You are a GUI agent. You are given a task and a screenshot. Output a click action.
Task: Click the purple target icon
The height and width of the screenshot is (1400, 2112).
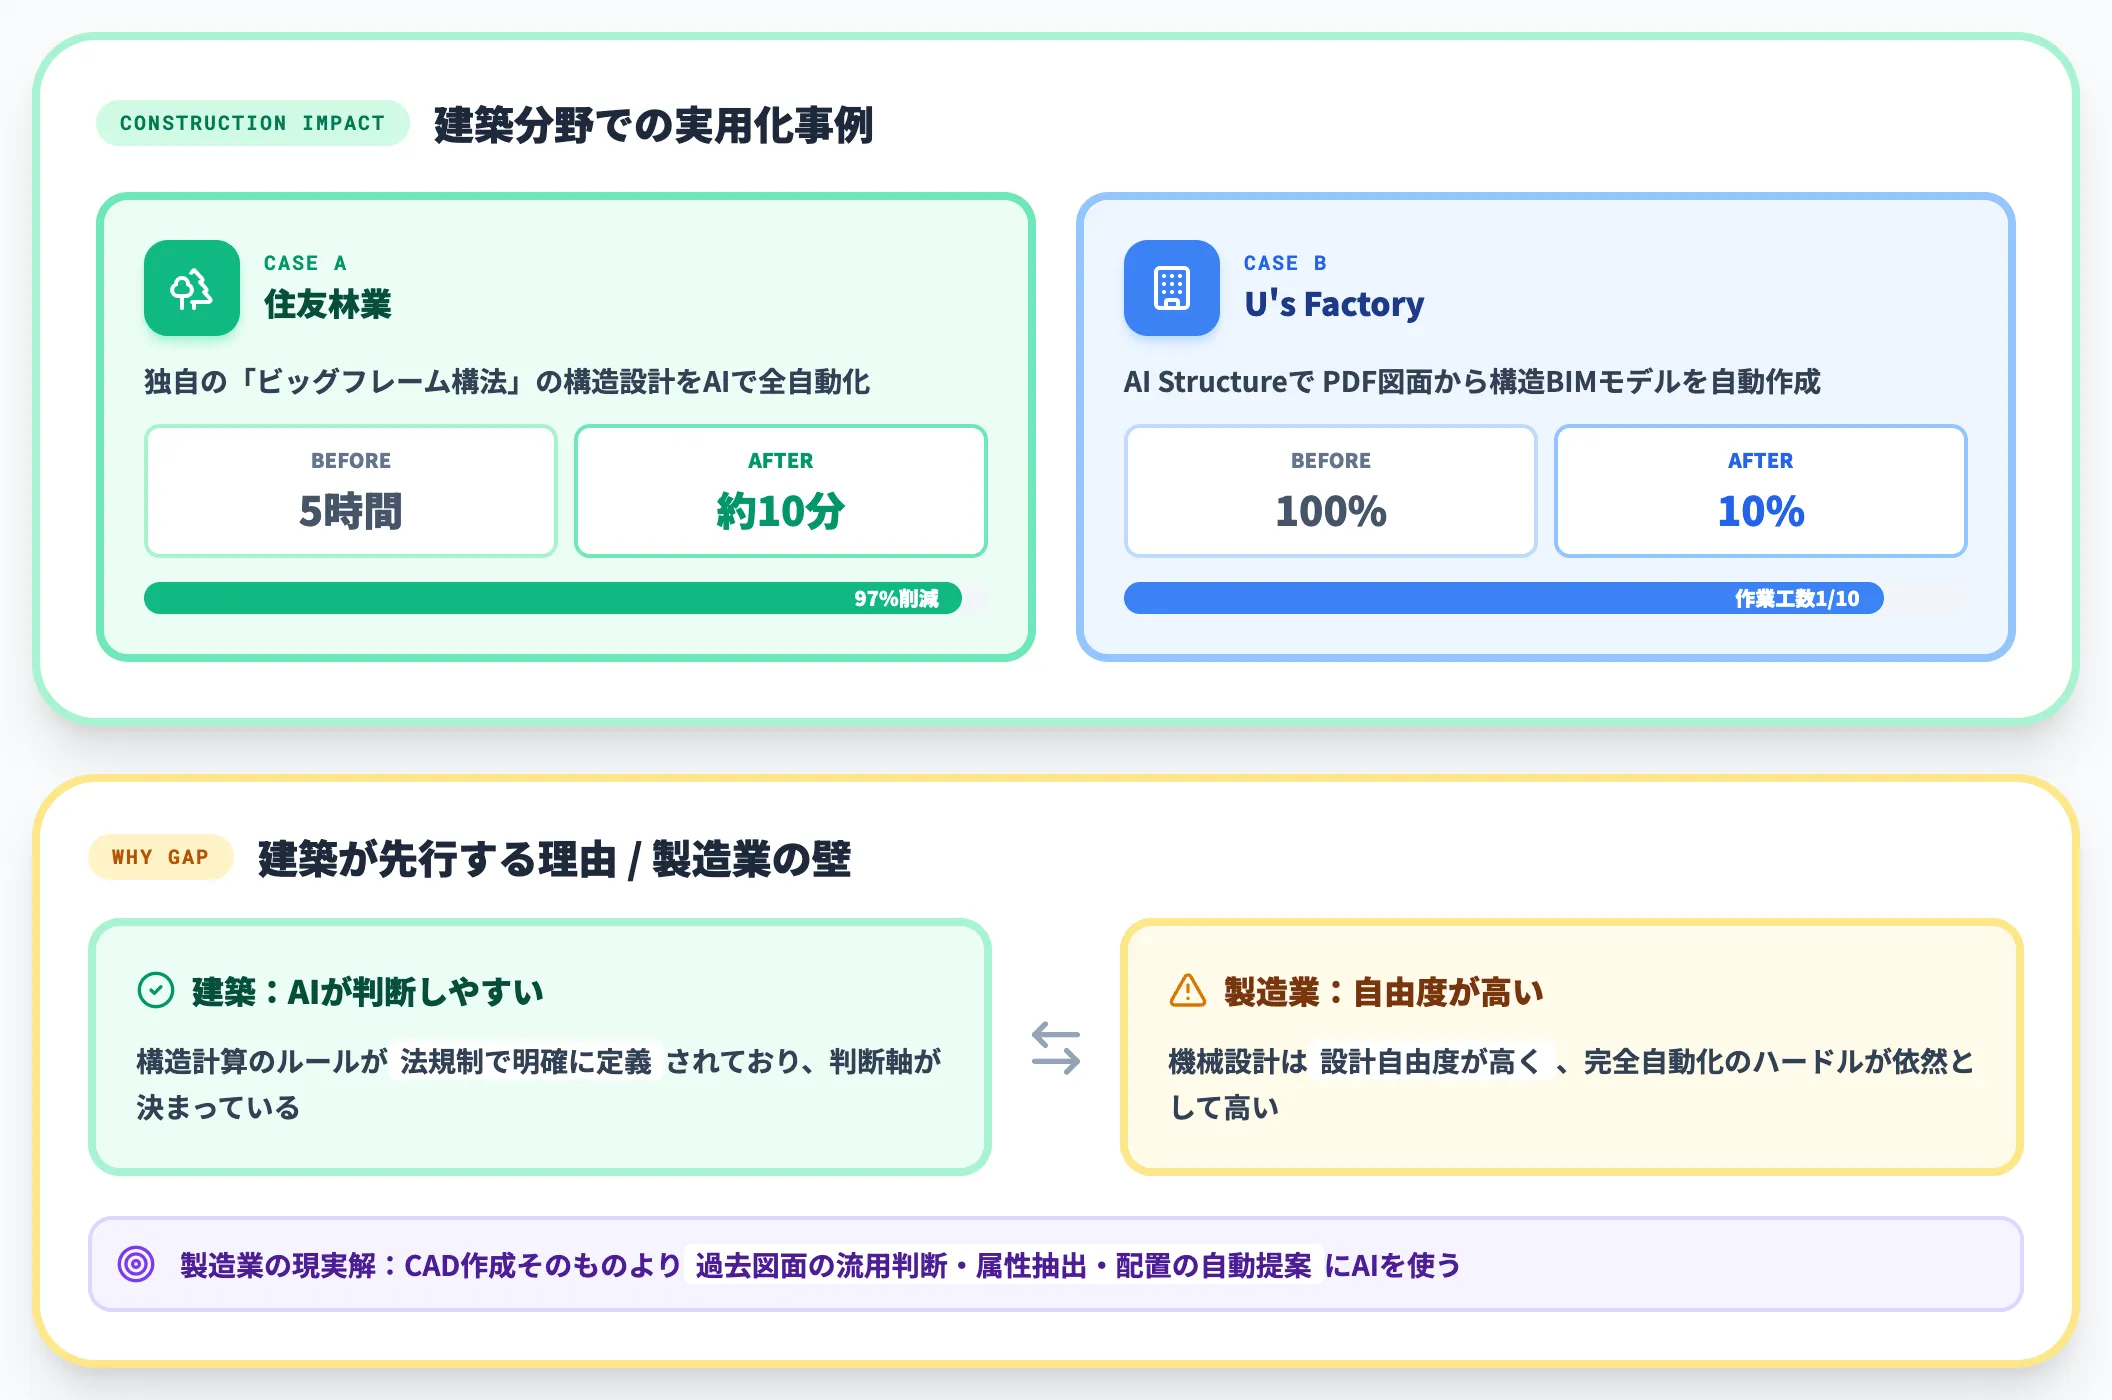(x=136, y=1264)
